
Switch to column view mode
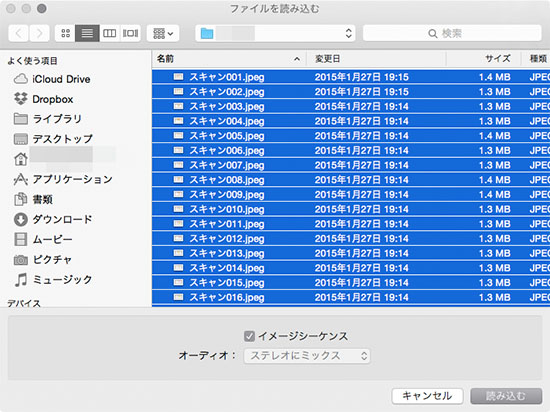pos(109,33)
